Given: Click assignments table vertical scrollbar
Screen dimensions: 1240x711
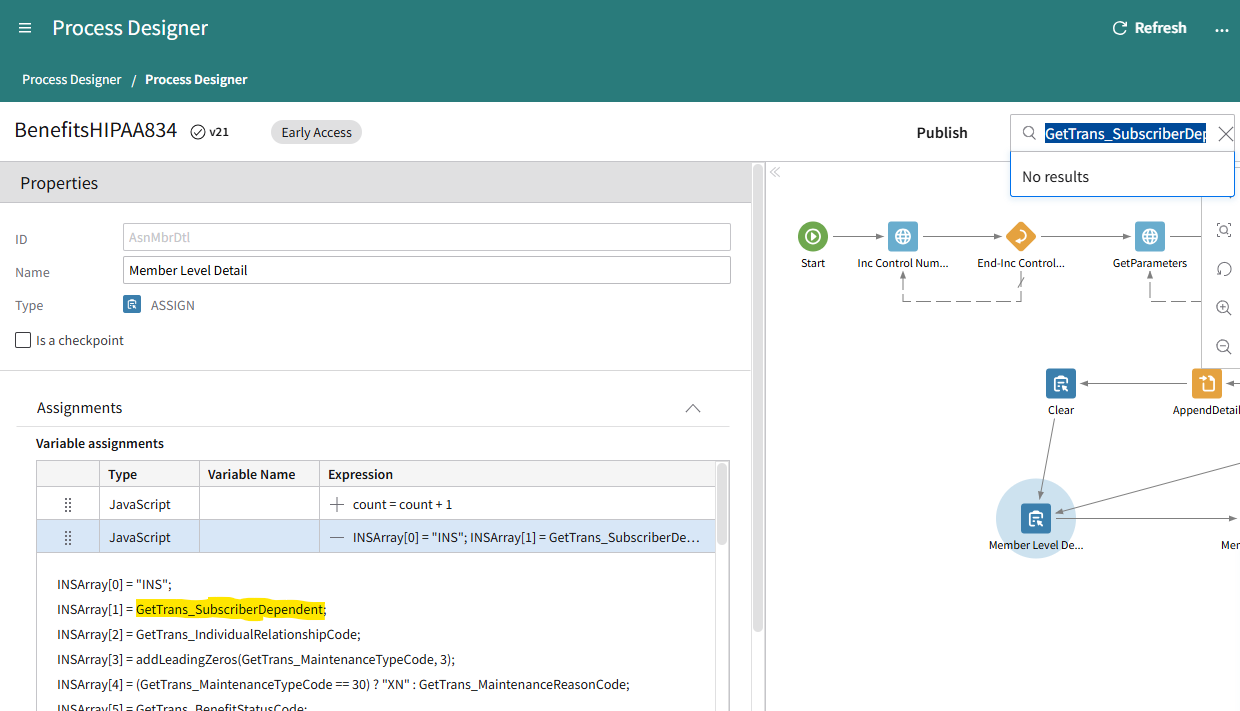Looking at the screenshot, I should coord(722,503).
